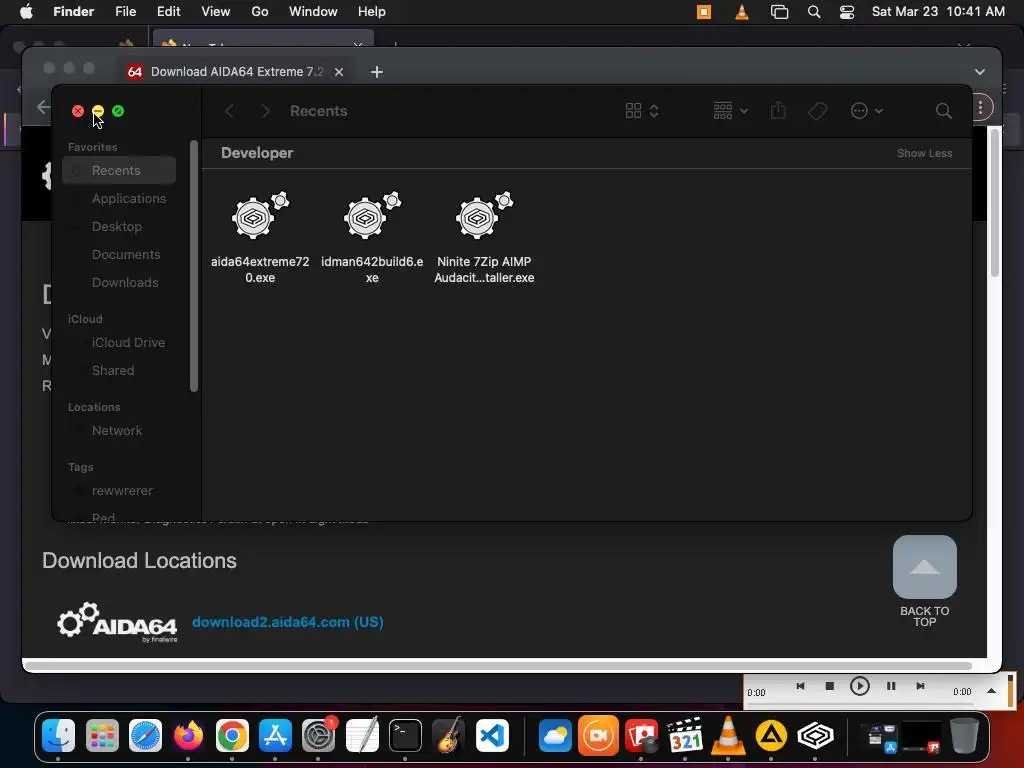This screenshot has height=768, width=1024.
Task: Open the Finder action ellipsis menu
Action: 866,111
